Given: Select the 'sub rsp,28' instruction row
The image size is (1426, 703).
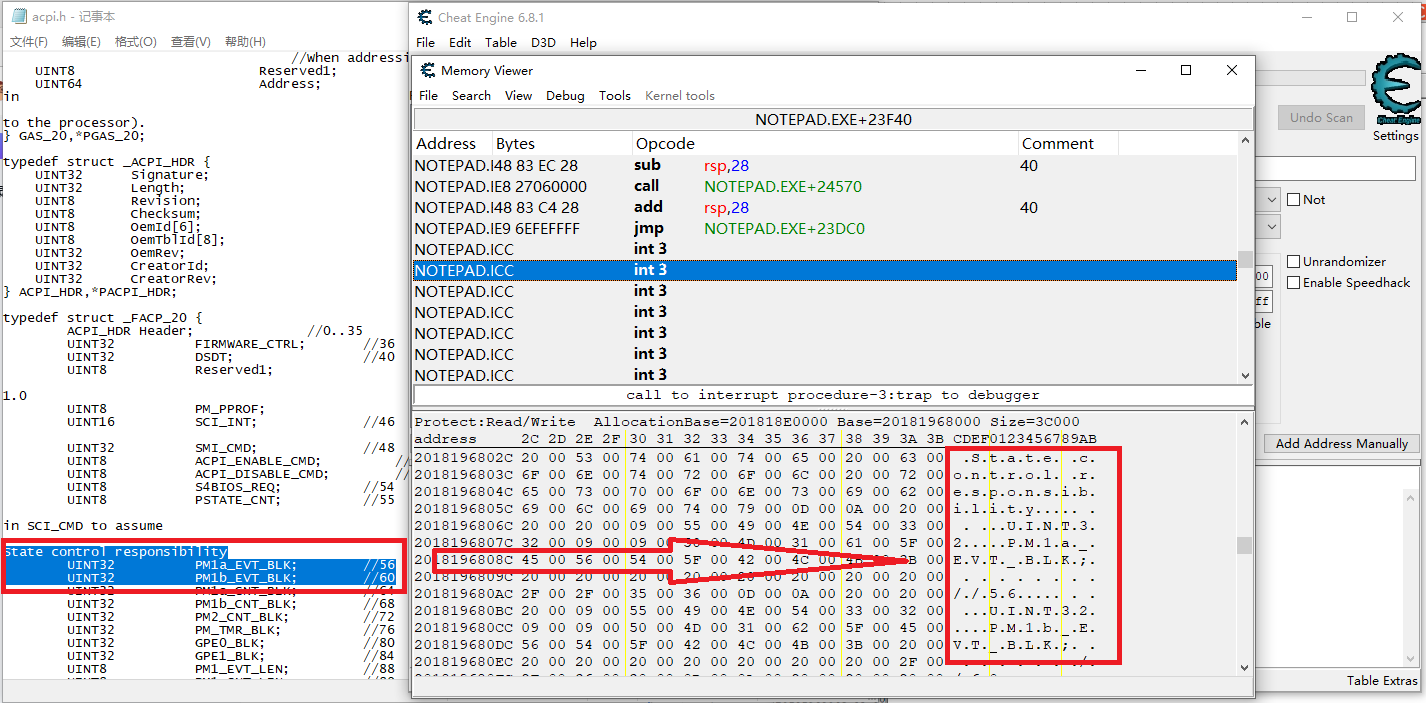Looking at the screenshot, I should (x=825, y=165).
